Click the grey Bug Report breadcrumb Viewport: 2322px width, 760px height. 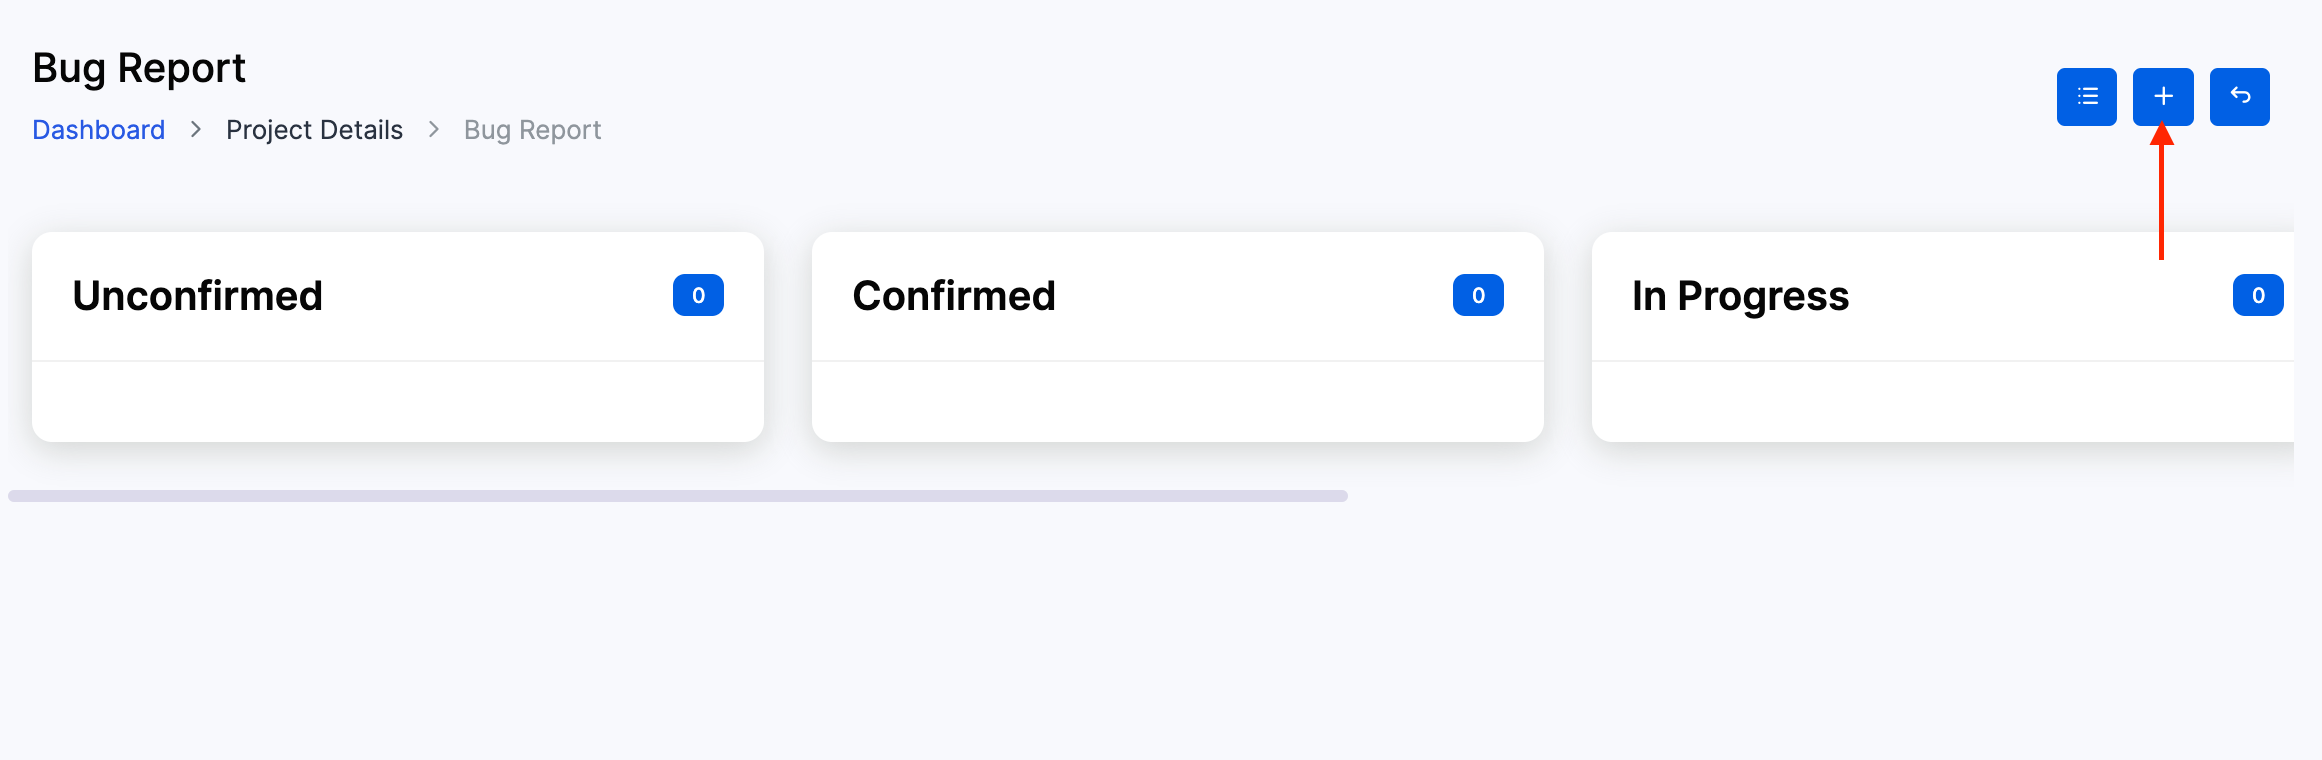tap(532, 130)
